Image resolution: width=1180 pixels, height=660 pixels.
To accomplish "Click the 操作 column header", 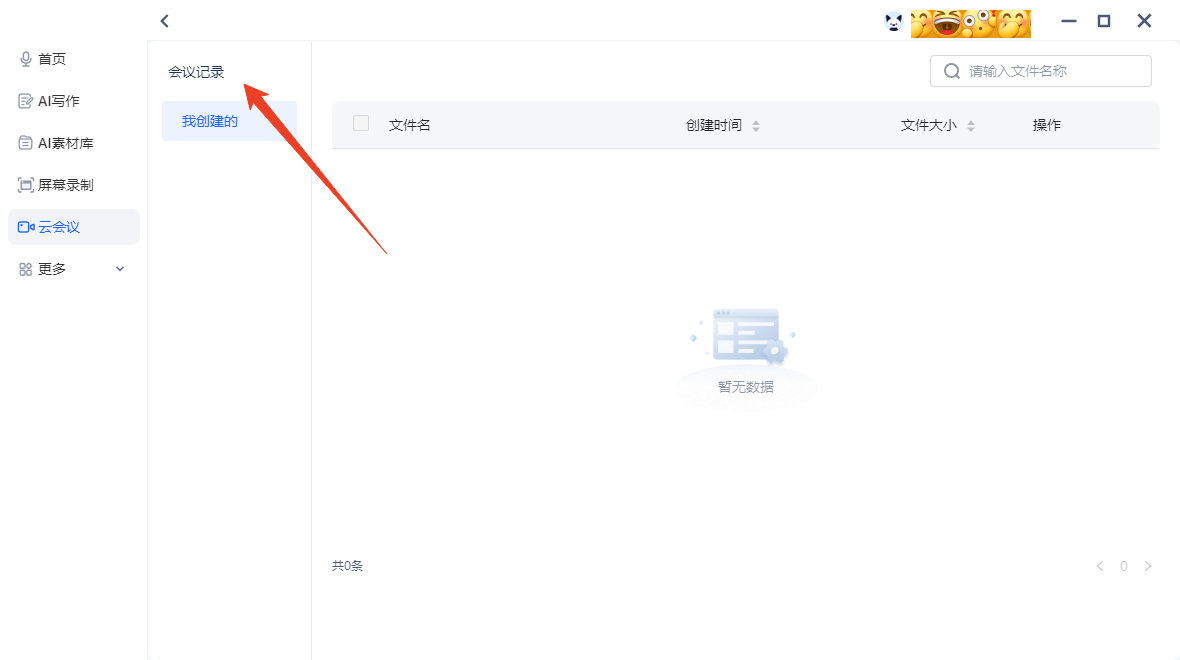I will (x=1047, y=125).
